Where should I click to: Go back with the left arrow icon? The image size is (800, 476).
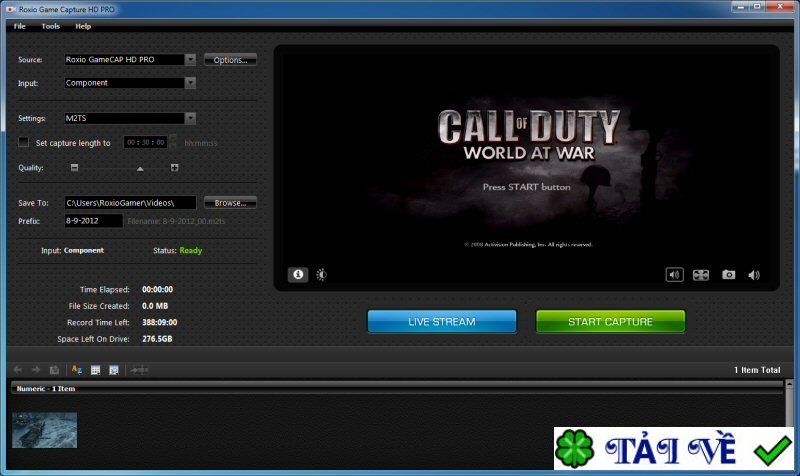[x=18, y=369]
